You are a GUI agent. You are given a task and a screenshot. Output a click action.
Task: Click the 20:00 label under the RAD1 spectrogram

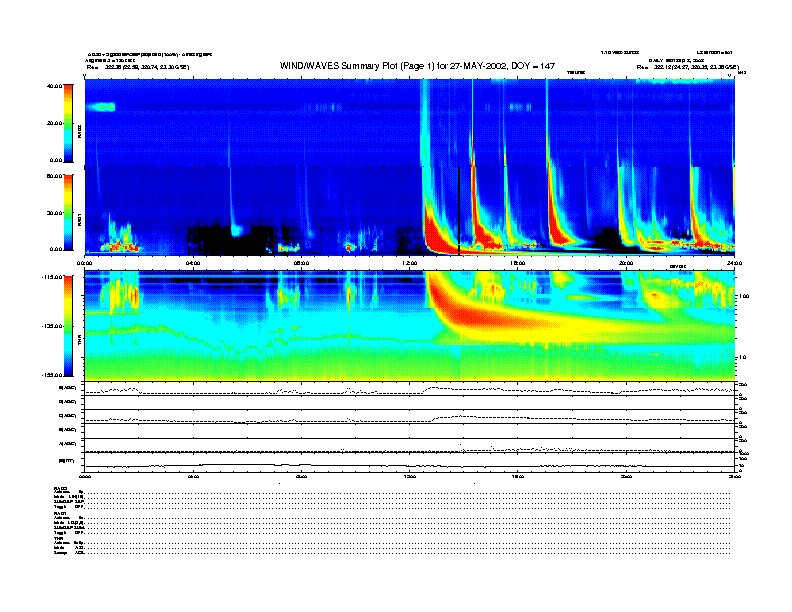tap(626, 263)
